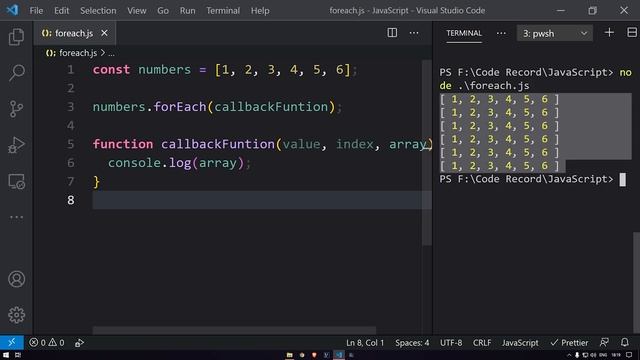Open the Selection menu

(98, 11)
